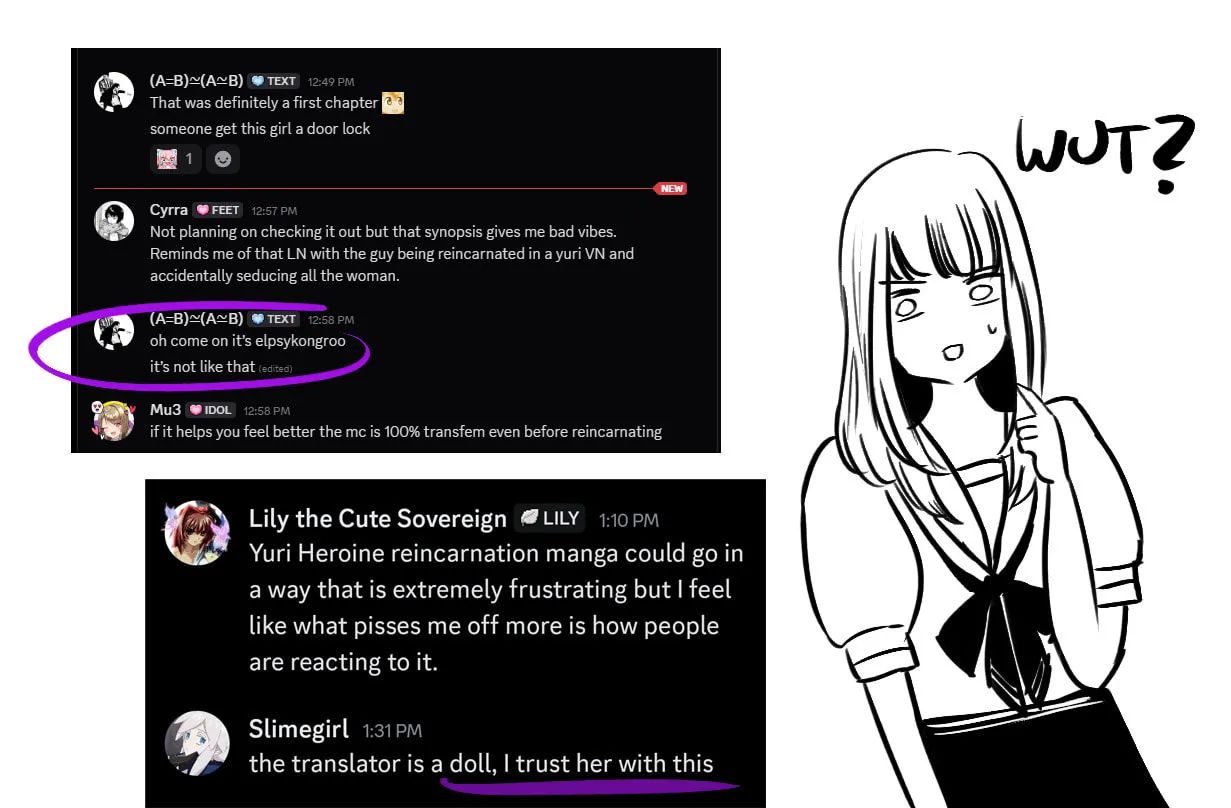Click the emoji after 'first chapter' text
Viewport: 1231px width, 808px height.
(x=393, y=102)
